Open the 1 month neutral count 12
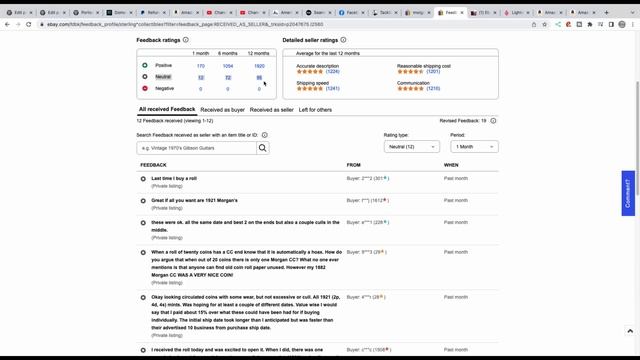The image size is (640, 360). [201, 77]
